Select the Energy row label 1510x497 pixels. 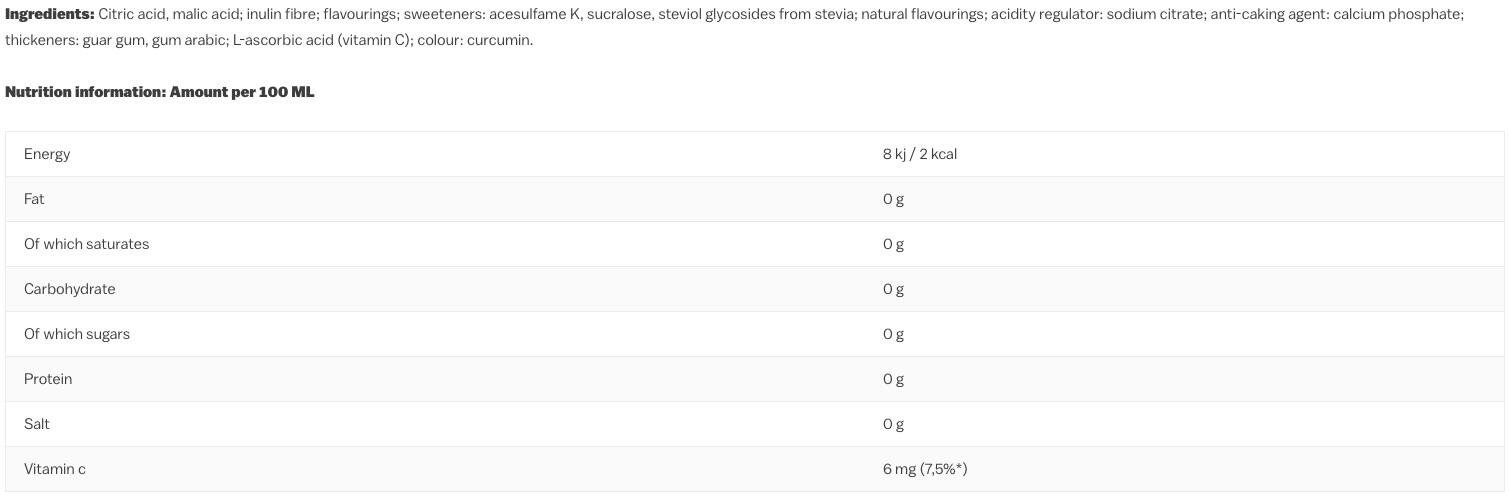47,154
